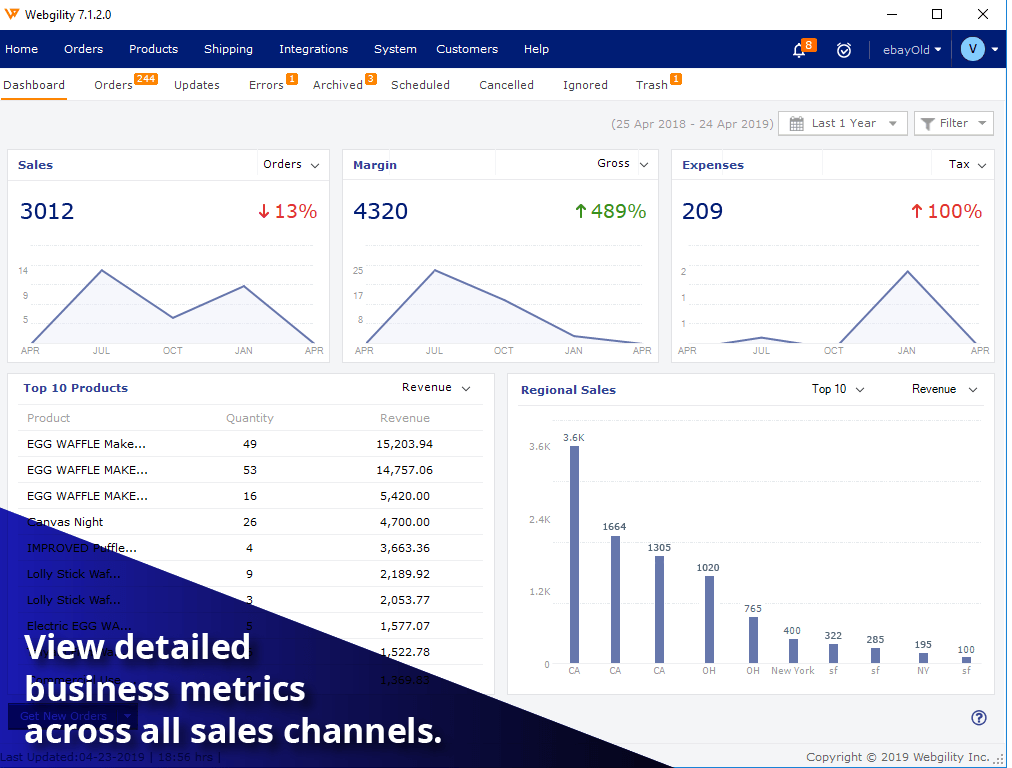The image size is (1012, 768).
Task: Click the 3.6K bar in Regional Sales
Action: [x=574, y=554]
